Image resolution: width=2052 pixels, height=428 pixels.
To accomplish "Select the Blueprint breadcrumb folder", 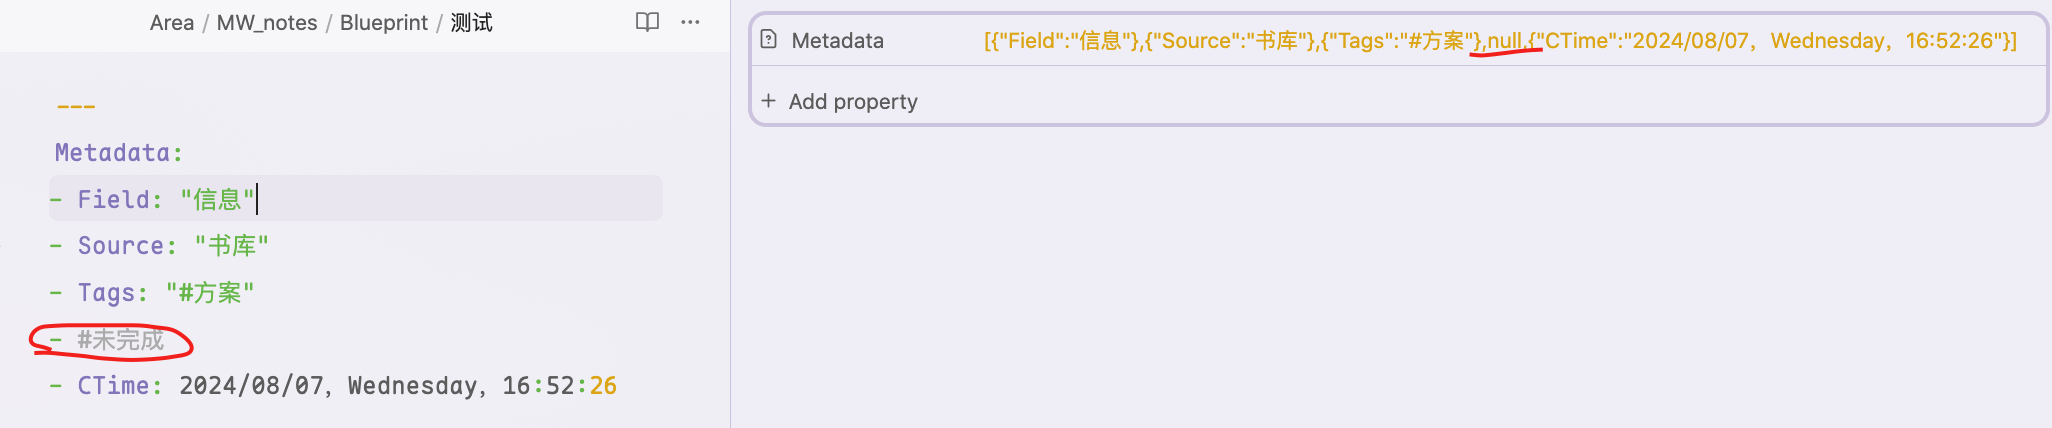I will coord(384,22).
